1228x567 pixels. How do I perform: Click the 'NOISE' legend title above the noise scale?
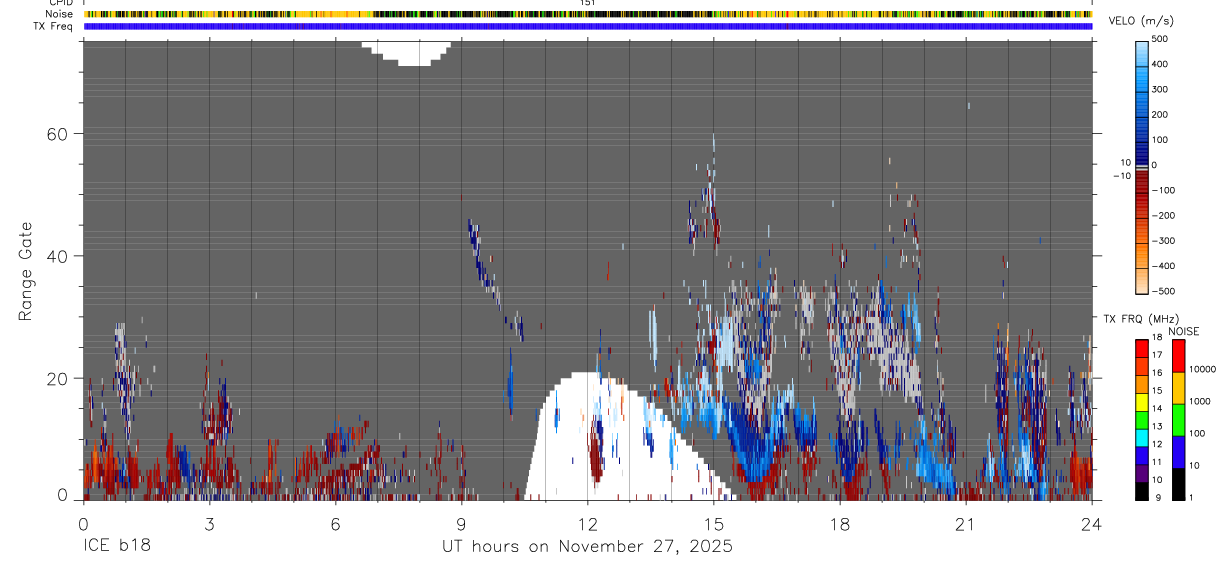click(x=1185, y=331)
